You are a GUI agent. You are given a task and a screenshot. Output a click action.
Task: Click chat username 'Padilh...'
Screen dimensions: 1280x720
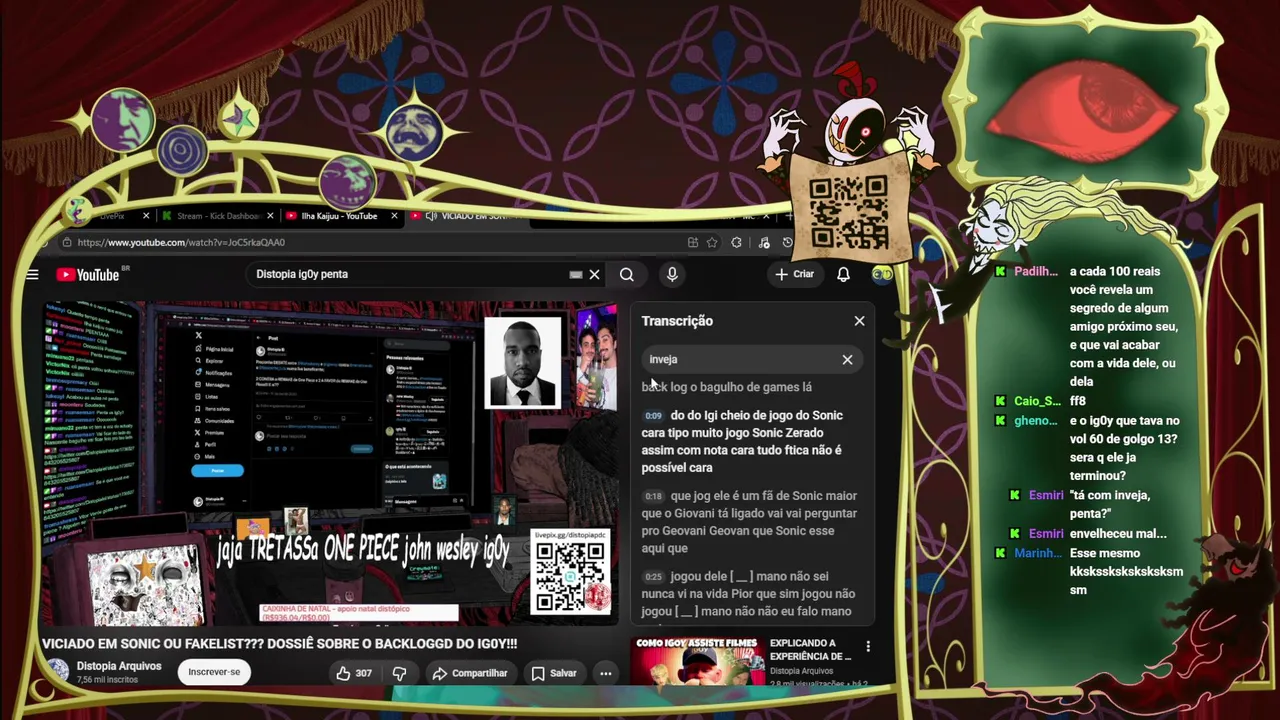(1036, 272)
